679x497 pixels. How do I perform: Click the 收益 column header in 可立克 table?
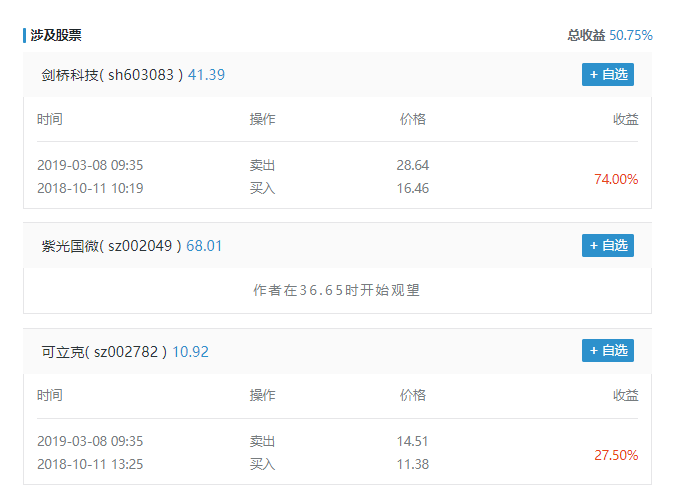coord(625,395)
